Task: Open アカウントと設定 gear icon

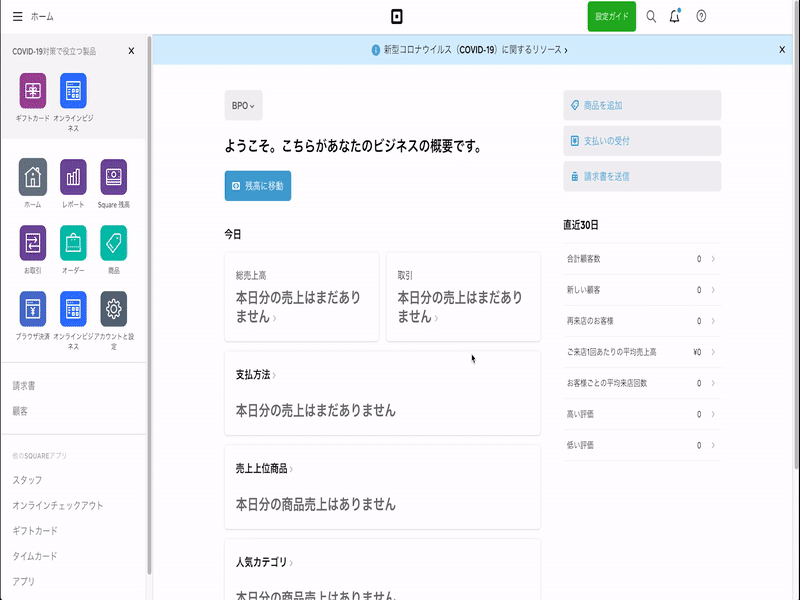Action: (x=114, y=309)
